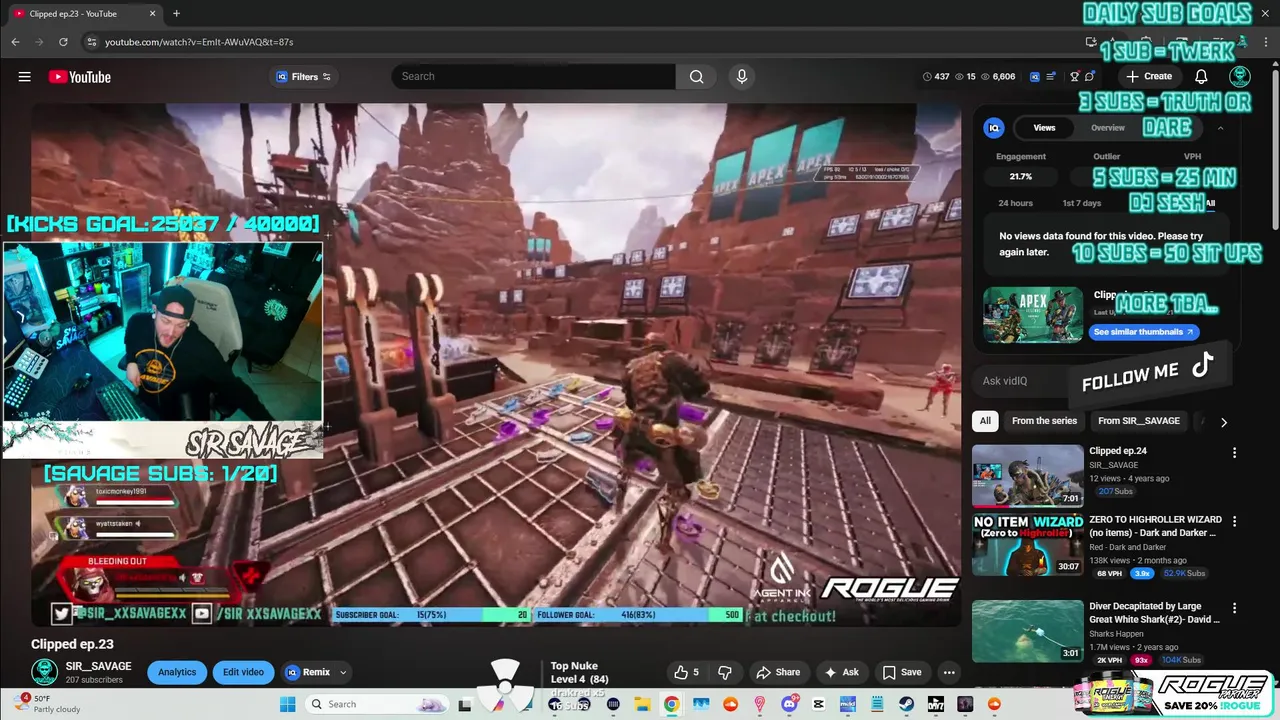Open Discord from the taskbar
Screen dimensions: 1280x720
coord(790,704)
